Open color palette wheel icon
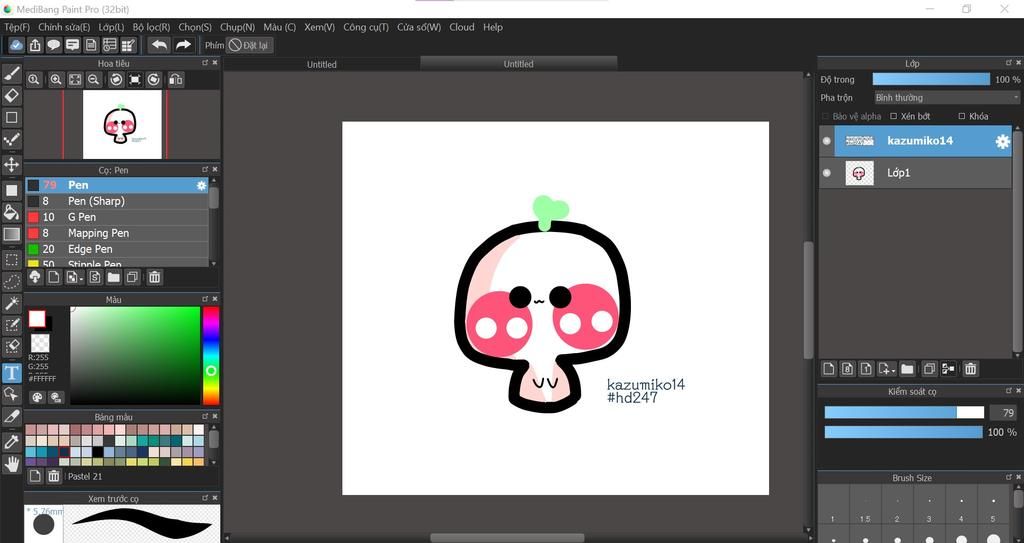 (x=37, y=397)
